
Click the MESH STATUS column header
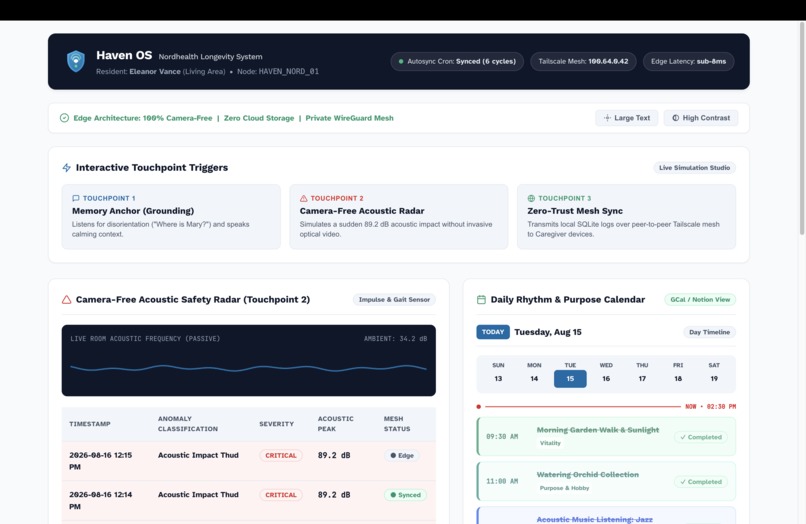click(397, 424)
